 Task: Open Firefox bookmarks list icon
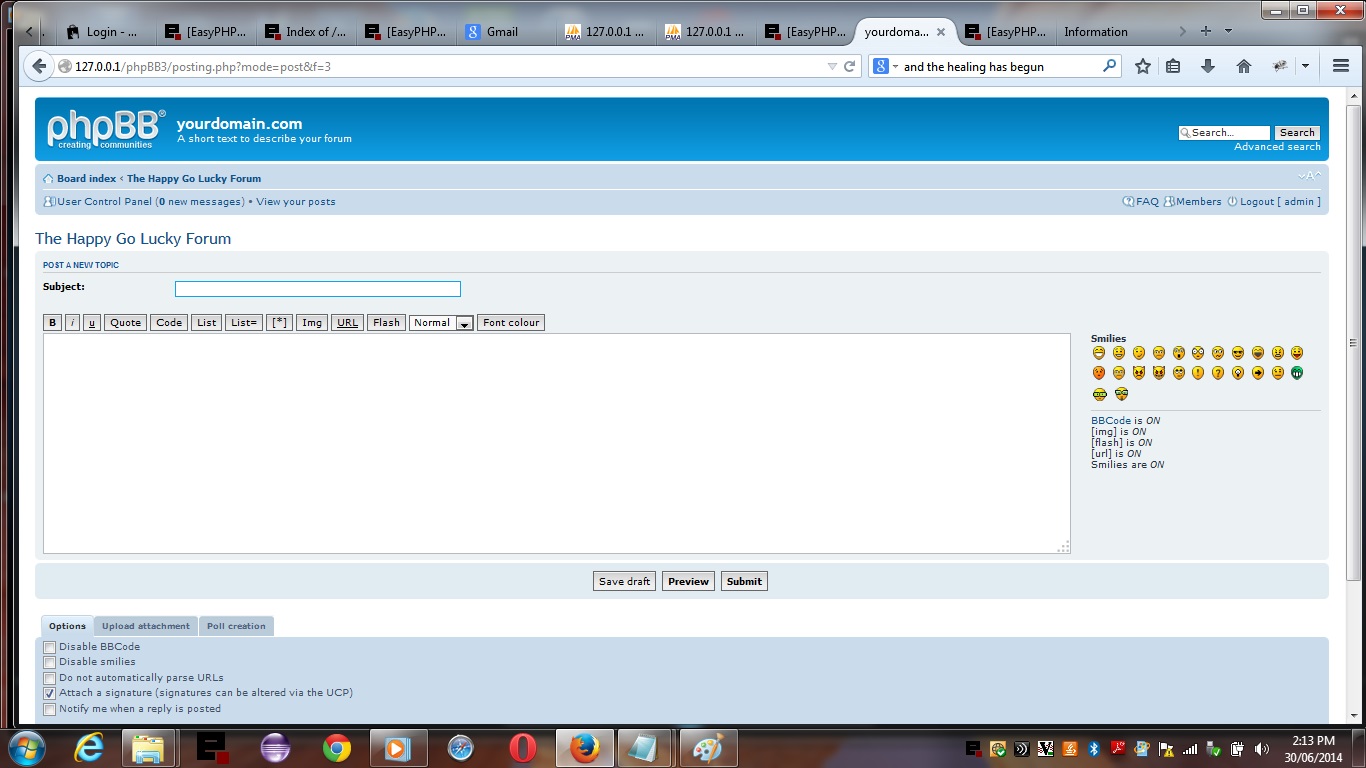[1174, 66]
